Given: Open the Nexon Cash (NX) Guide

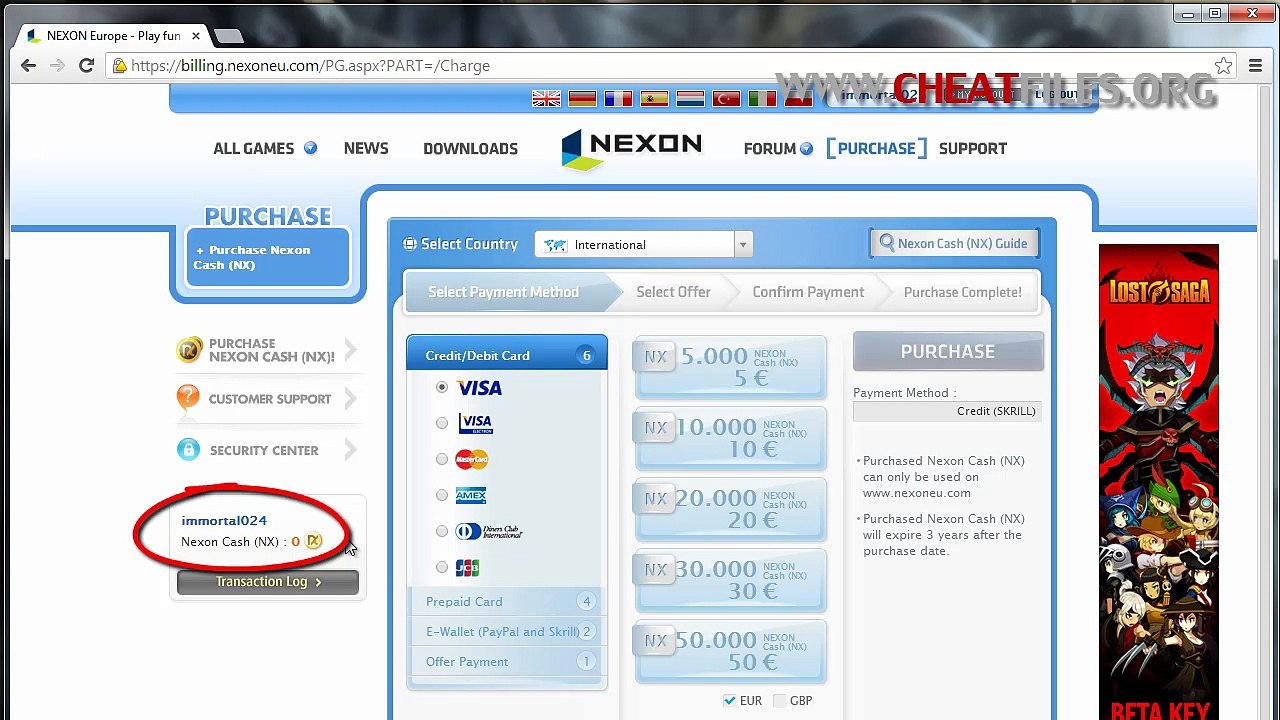Looking at the screenshot, I should click(x=953, y=243).
